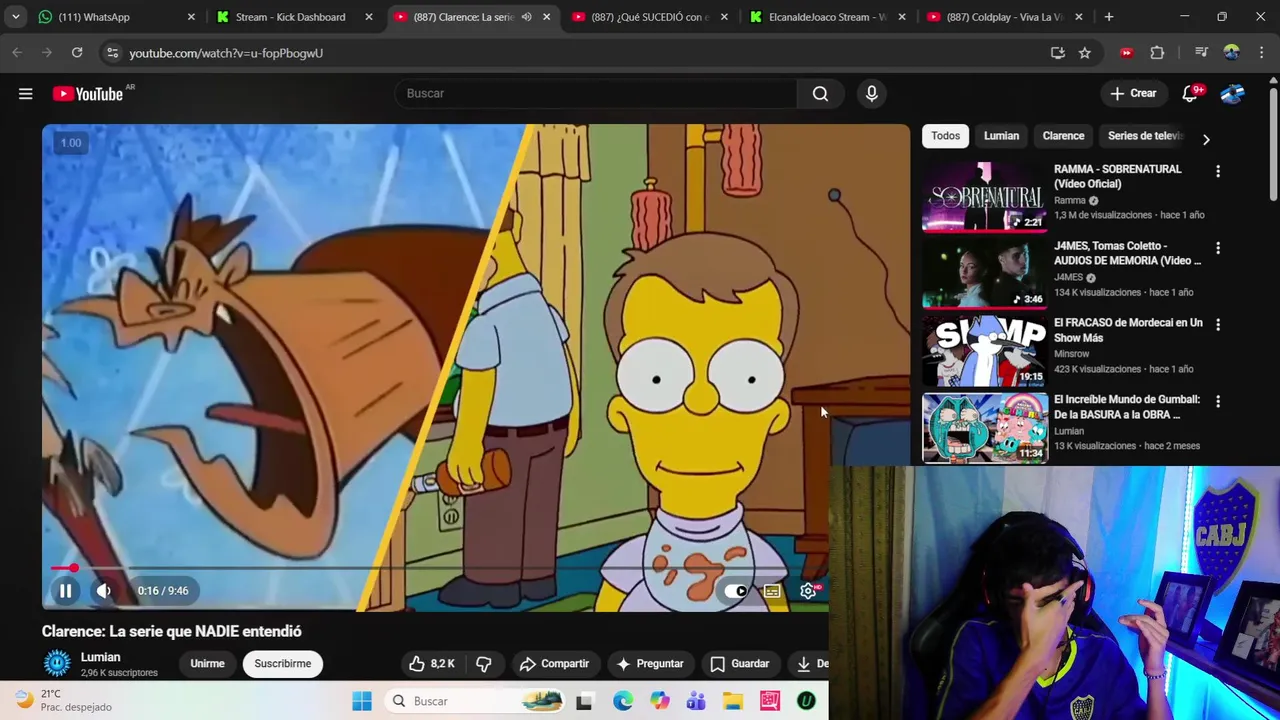Toggle subtitles in the player
This screenshot has width=1280, height=720.
(x=772, y=591)
